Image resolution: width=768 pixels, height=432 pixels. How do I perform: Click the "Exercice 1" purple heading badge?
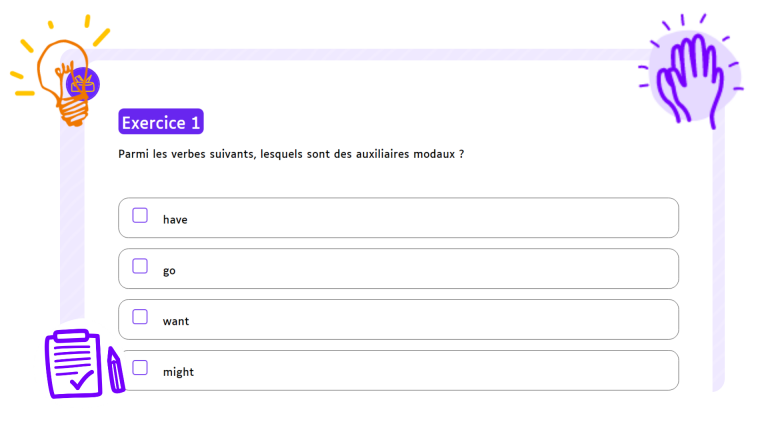[x=161, y=122]
